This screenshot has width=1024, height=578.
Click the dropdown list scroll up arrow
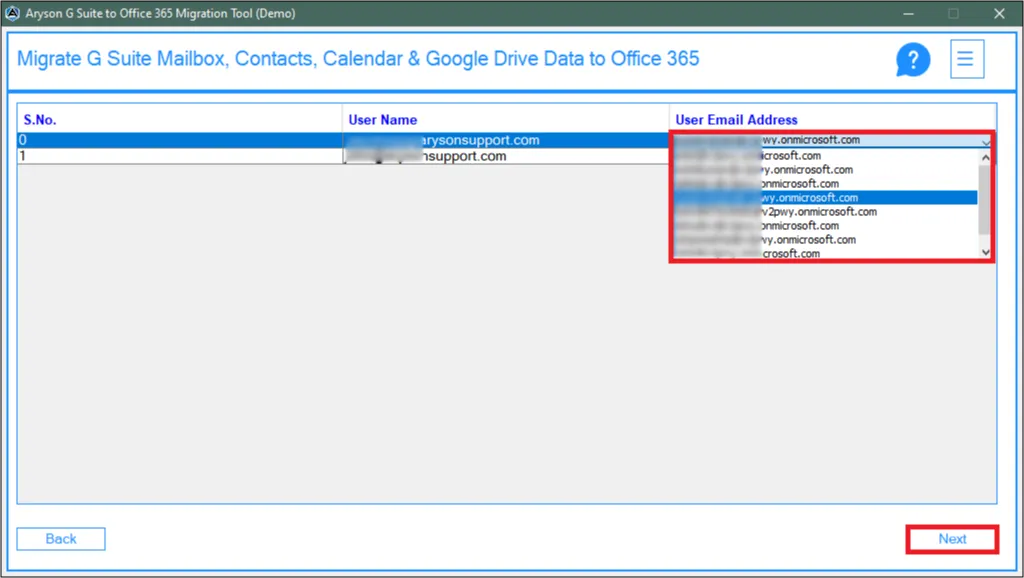(x=985, y=157)
